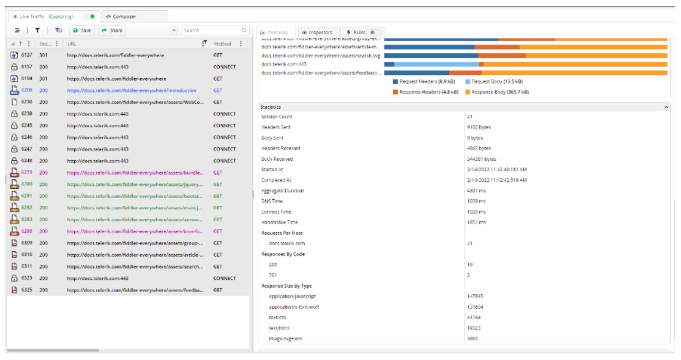
Task: Click the URL column filter icon
Action: [204, 43]
